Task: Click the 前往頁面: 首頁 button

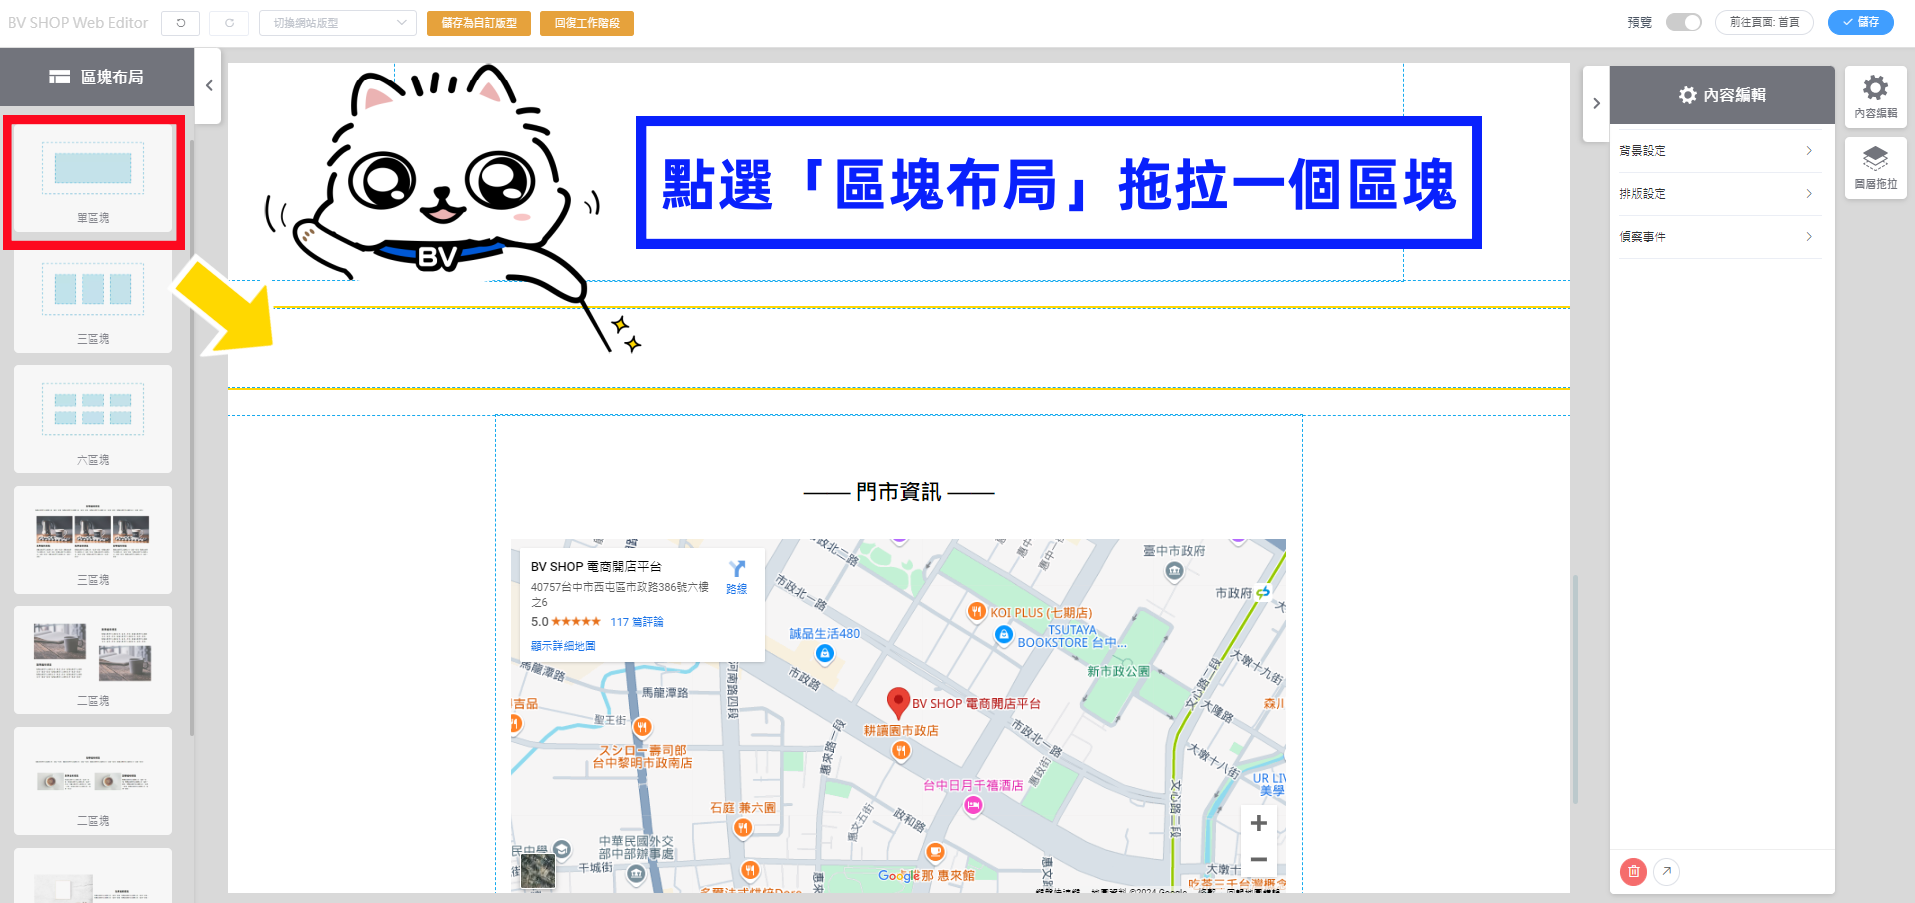Action: click(1764, 22)
